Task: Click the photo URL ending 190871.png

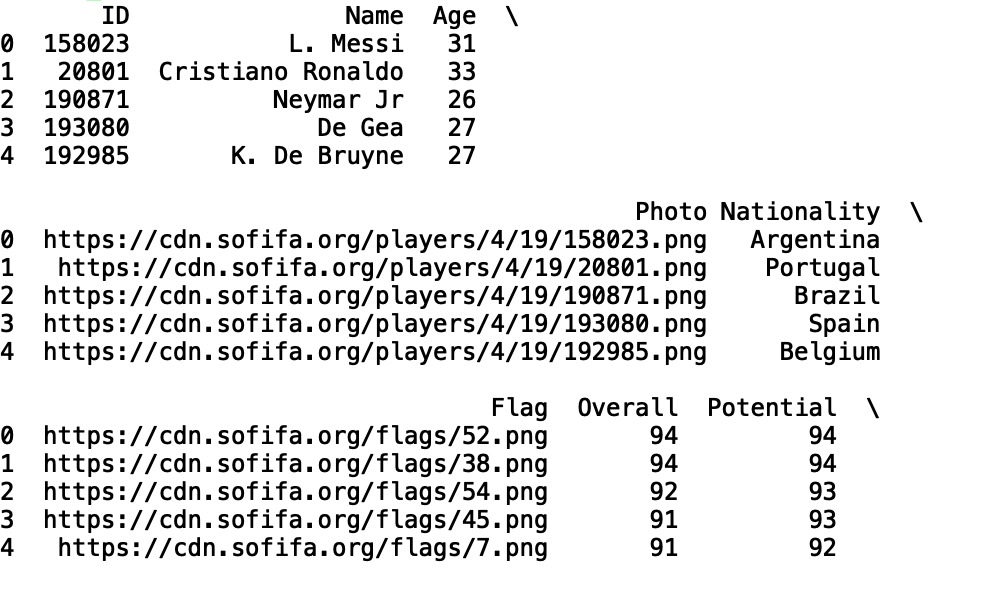Action: [x=375, y=296]
